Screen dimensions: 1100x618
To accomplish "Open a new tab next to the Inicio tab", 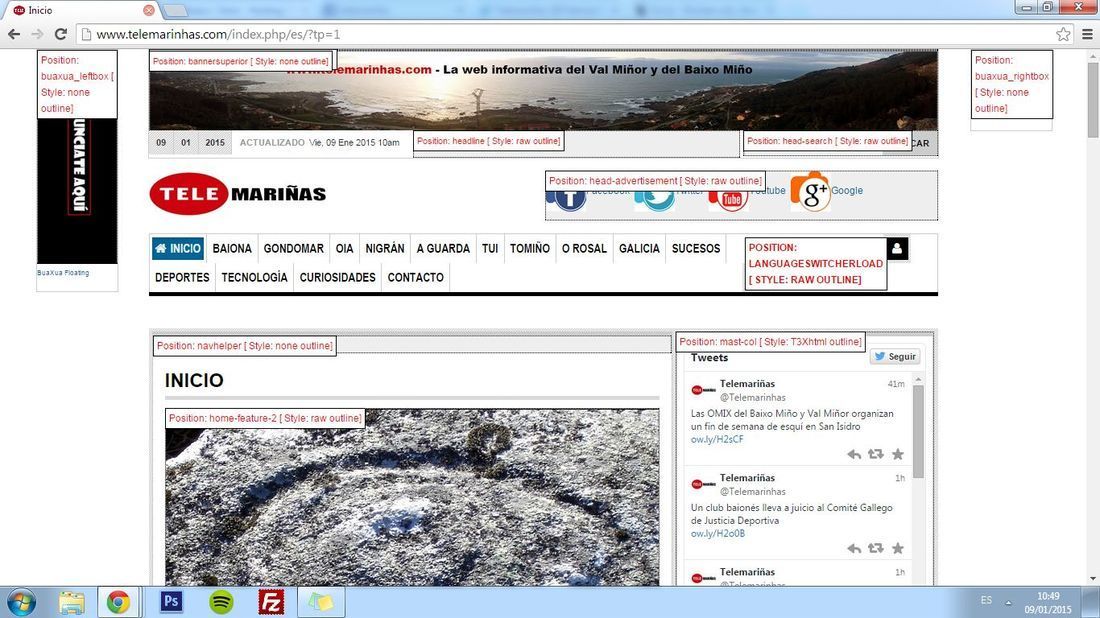I will (175, 11).
